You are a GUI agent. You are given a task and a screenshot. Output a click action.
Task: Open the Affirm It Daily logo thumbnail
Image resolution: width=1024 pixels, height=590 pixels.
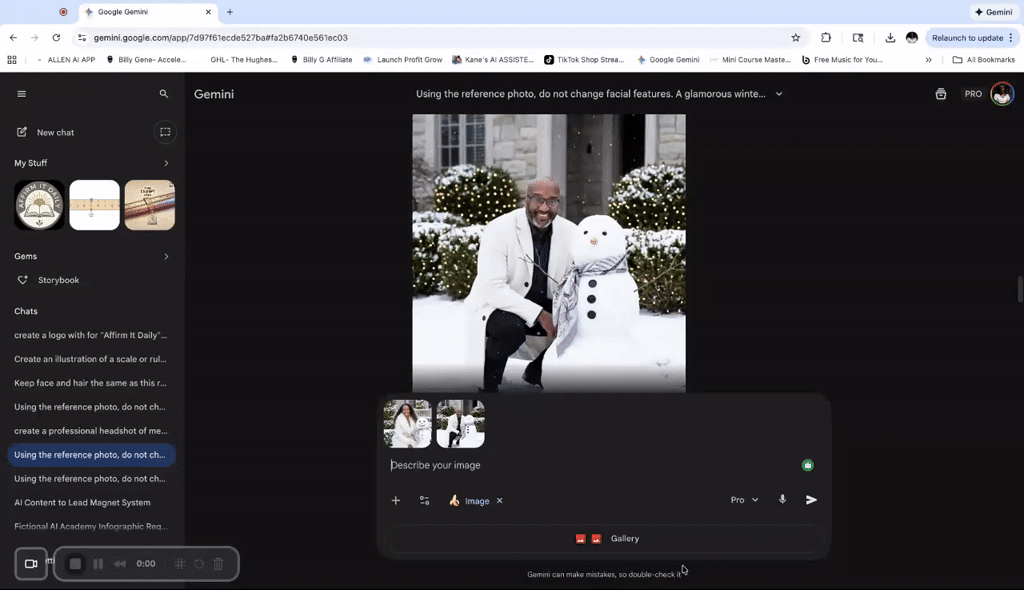(x=39, y=205)
